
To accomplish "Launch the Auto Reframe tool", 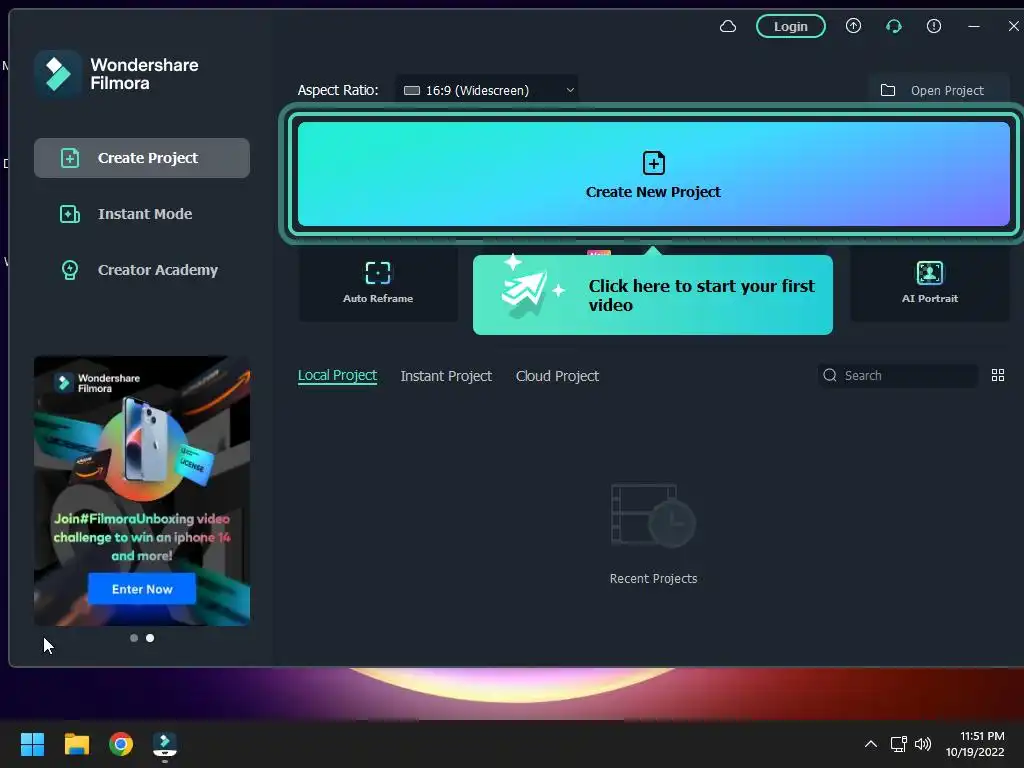I will click(377, 283).
